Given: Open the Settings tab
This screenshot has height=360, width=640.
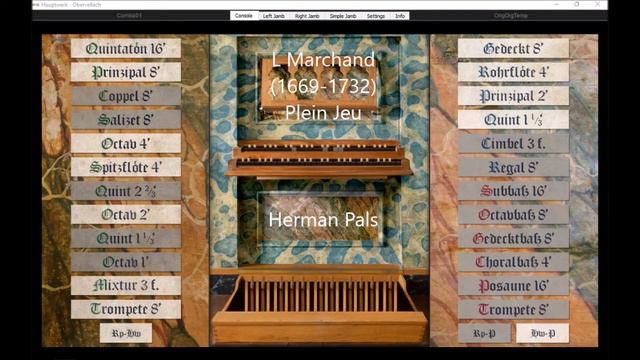Looking at the screenshot, I should (x=376, y=16).
